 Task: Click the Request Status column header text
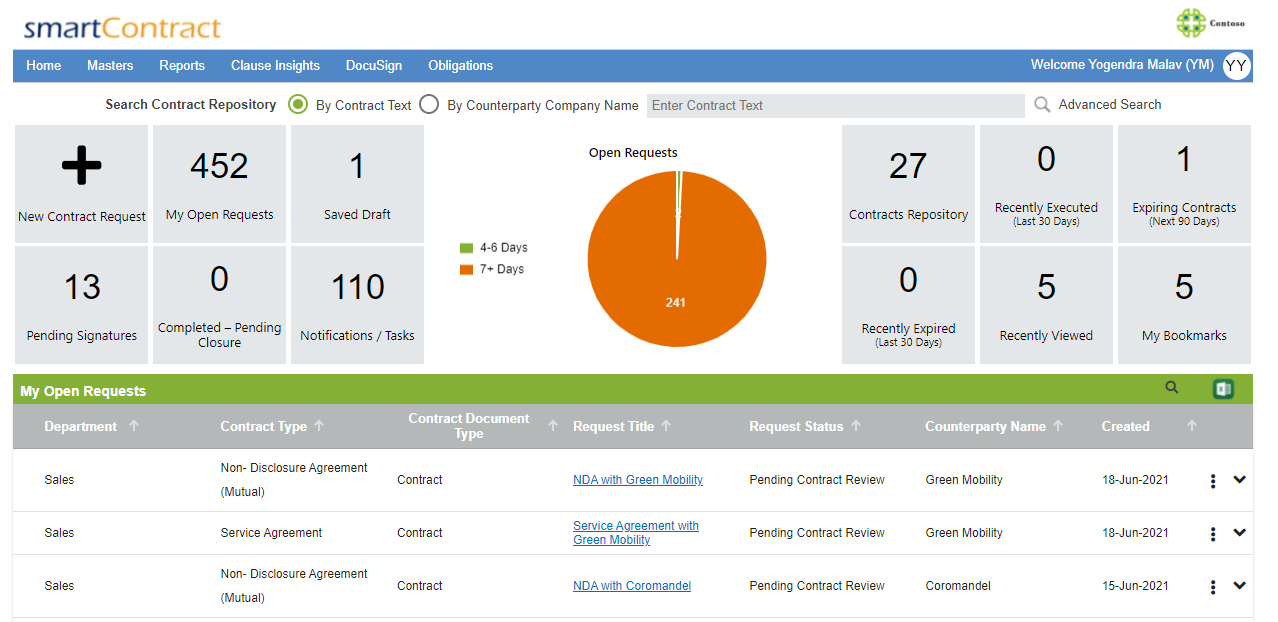796,426
